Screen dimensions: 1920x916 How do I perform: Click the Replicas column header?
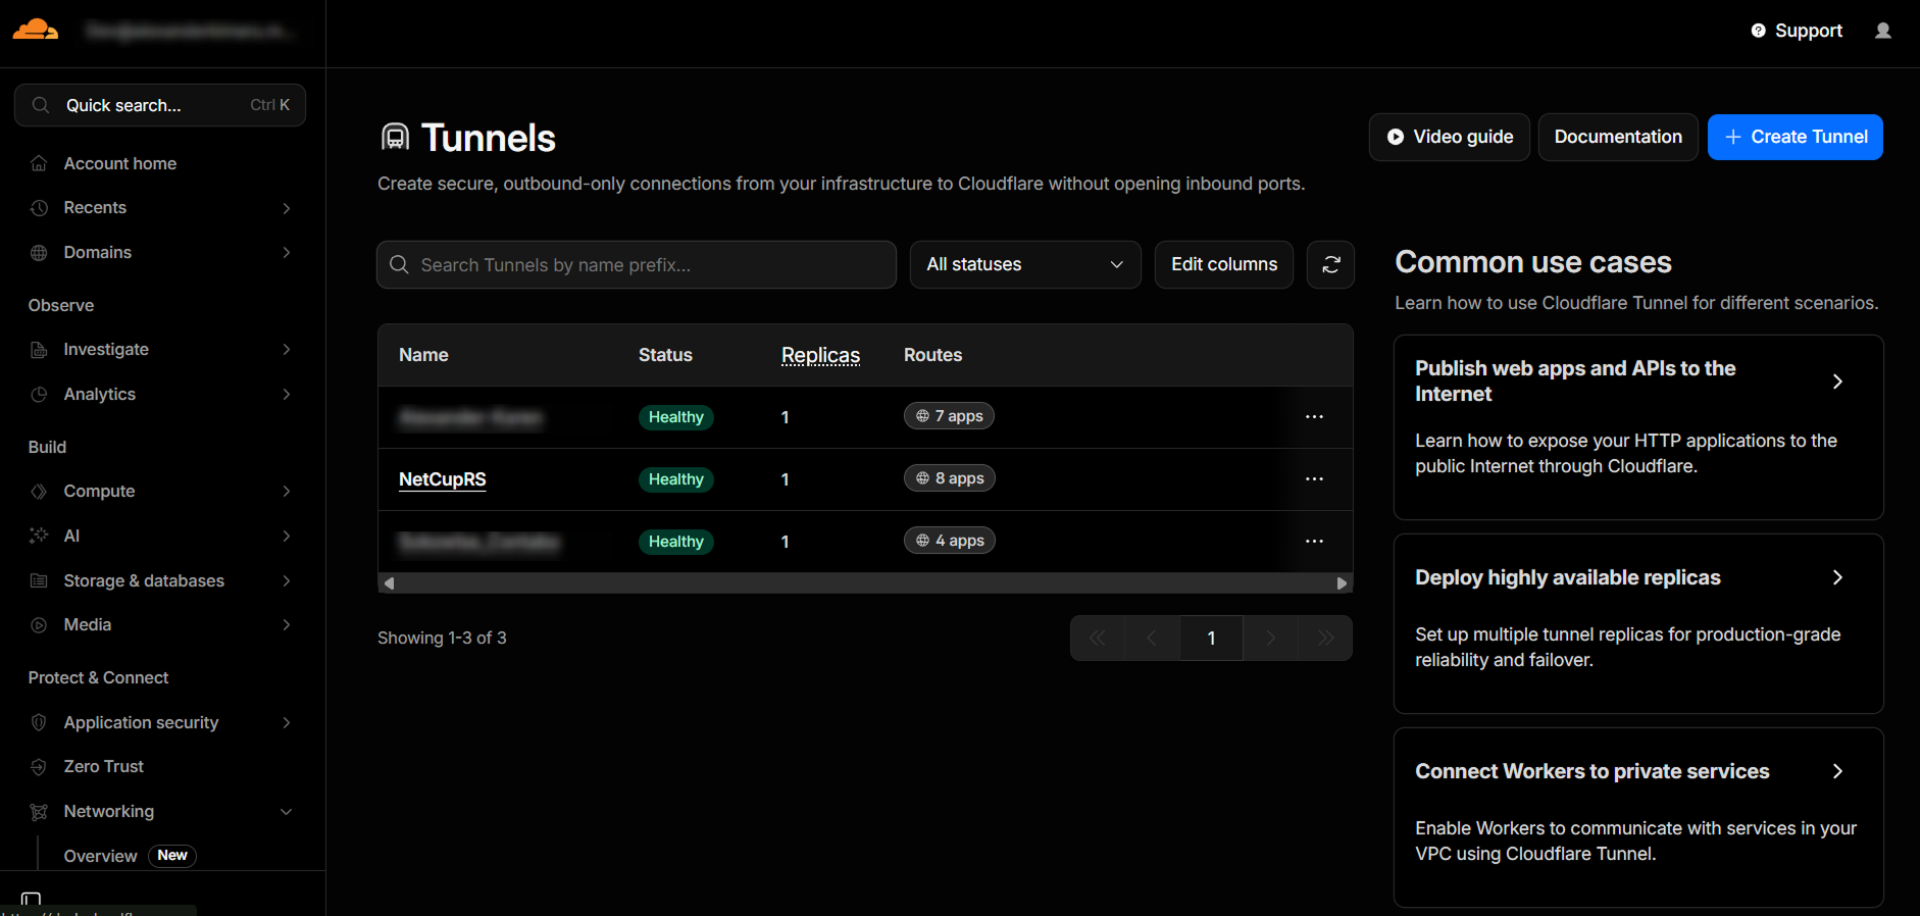click(x=820, y=355)
